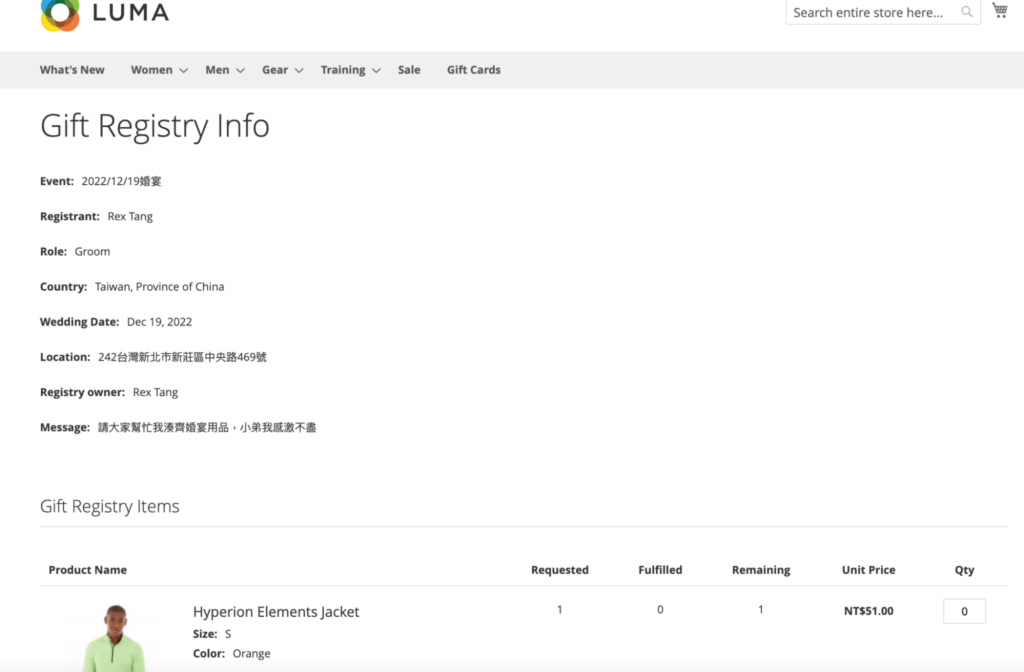Focus the Qty input for the jacket
The image size is (1024, 672).
point(964,611)
